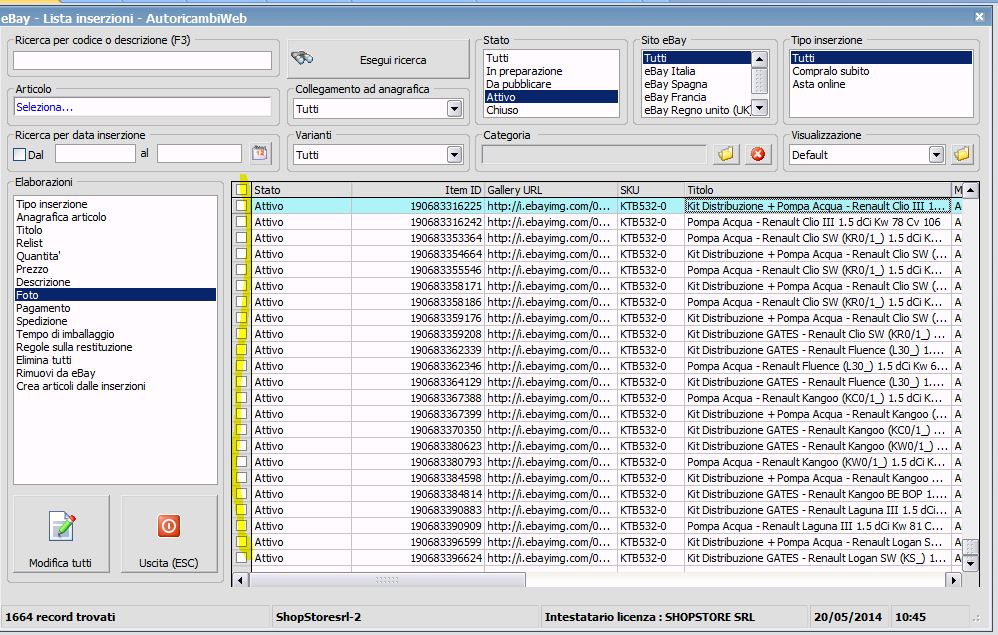Expand the Visualizzazione Default dropdown
The image size is (998, 635).
point(936,155)
